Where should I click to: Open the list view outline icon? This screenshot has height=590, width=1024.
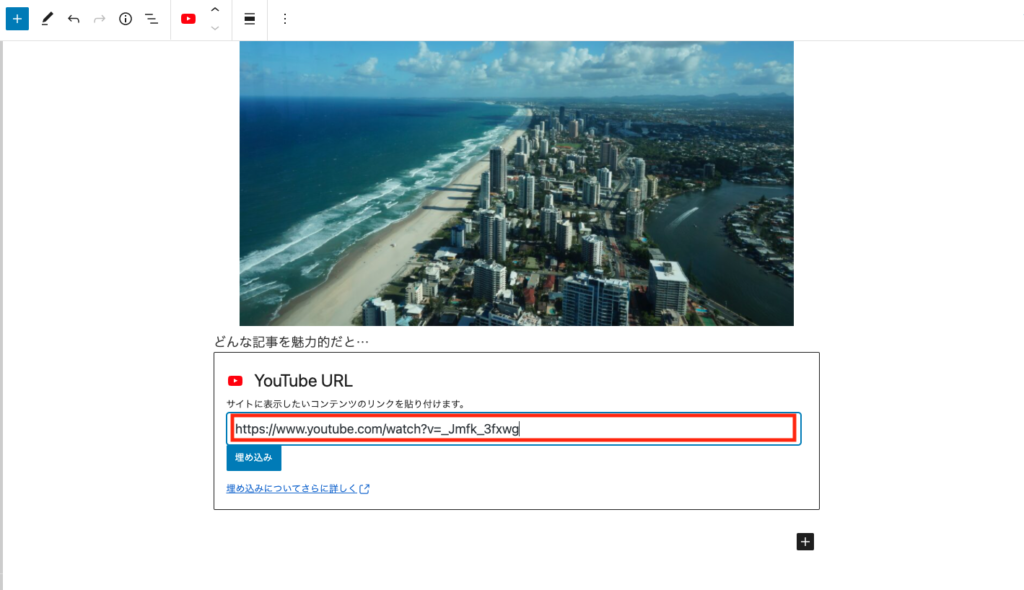pyautogui.click(x=151, y=19)
